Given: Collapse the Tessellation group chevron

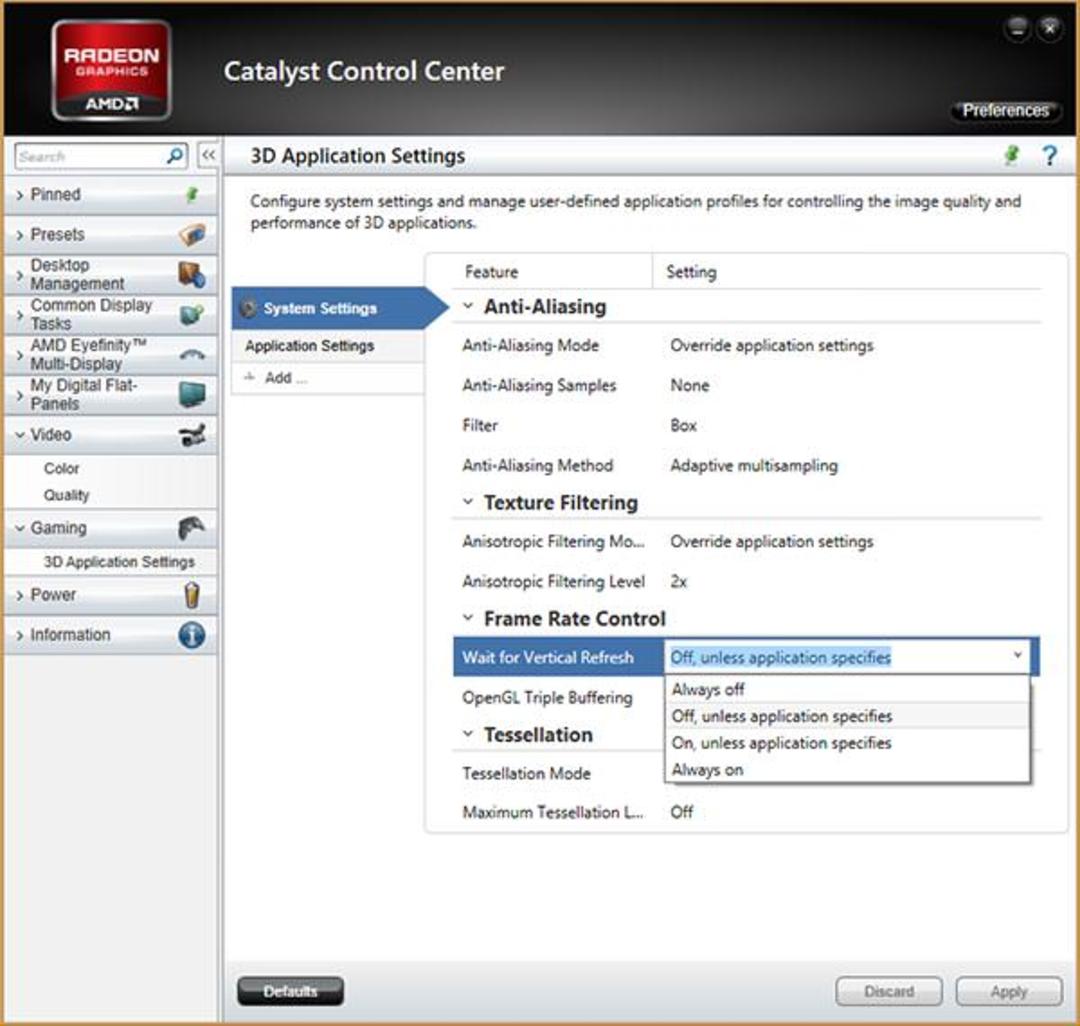Looking at the screenshot, I should tap(468, 733).
